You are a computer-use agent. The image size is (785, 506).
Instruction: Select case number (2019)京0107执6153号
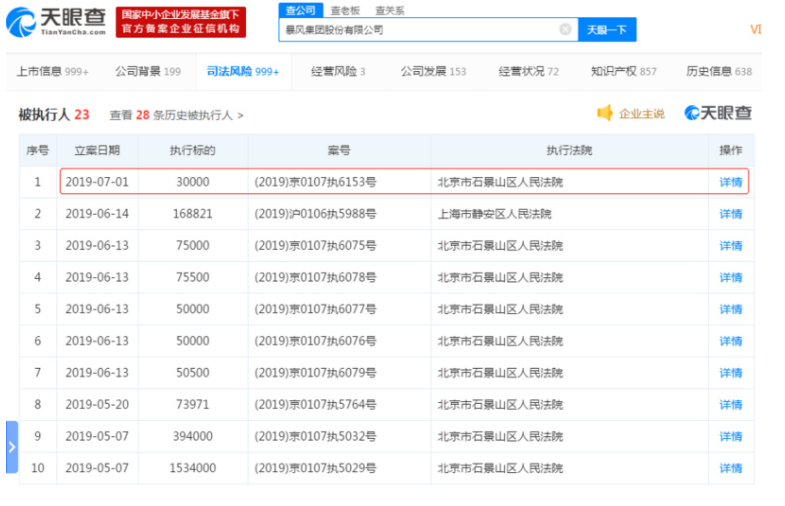(315, 182)
